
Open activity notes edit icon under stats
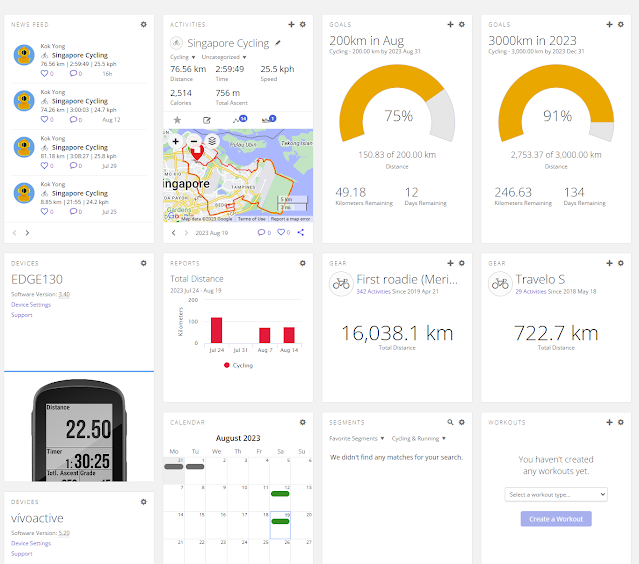pyautogui.click(x=207, y=120)
